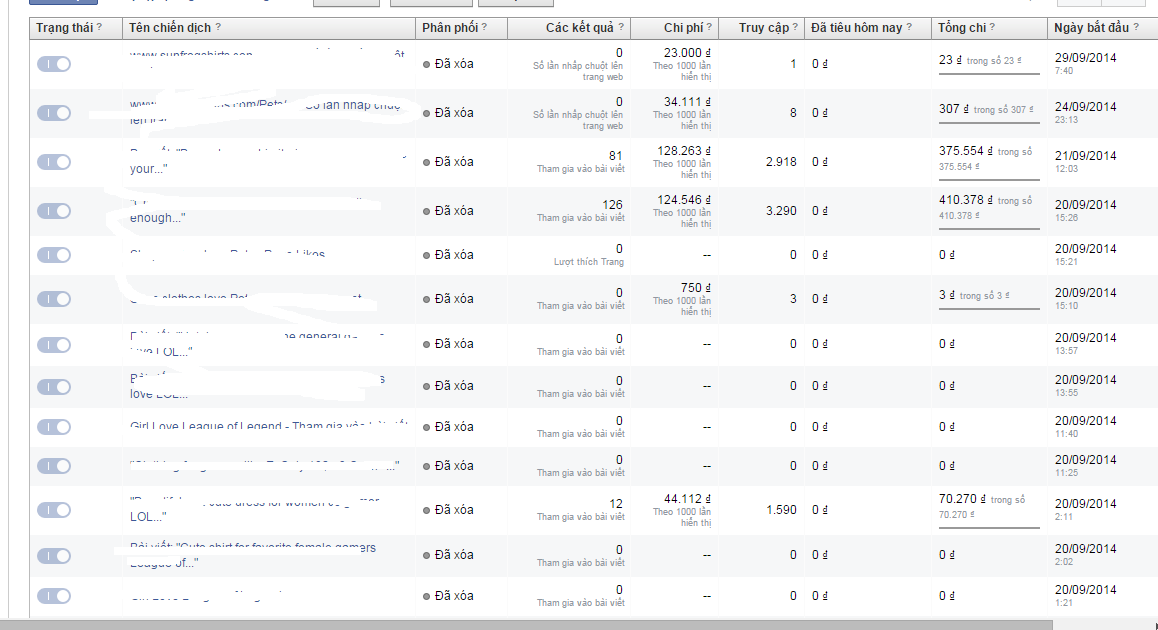The image size is (1158, 630).
Task: Click total spend 3 ₫ trong số 3 ₫
Action: pyautogui.click(x=974, y=295)
